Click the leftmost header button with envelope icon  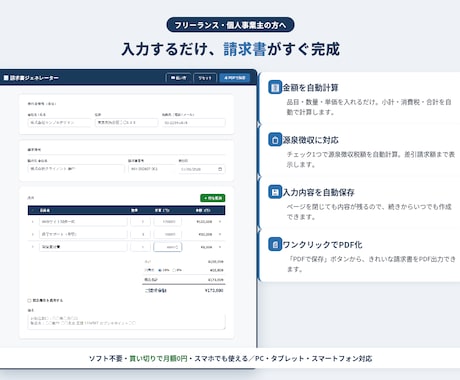coord(178,78)
